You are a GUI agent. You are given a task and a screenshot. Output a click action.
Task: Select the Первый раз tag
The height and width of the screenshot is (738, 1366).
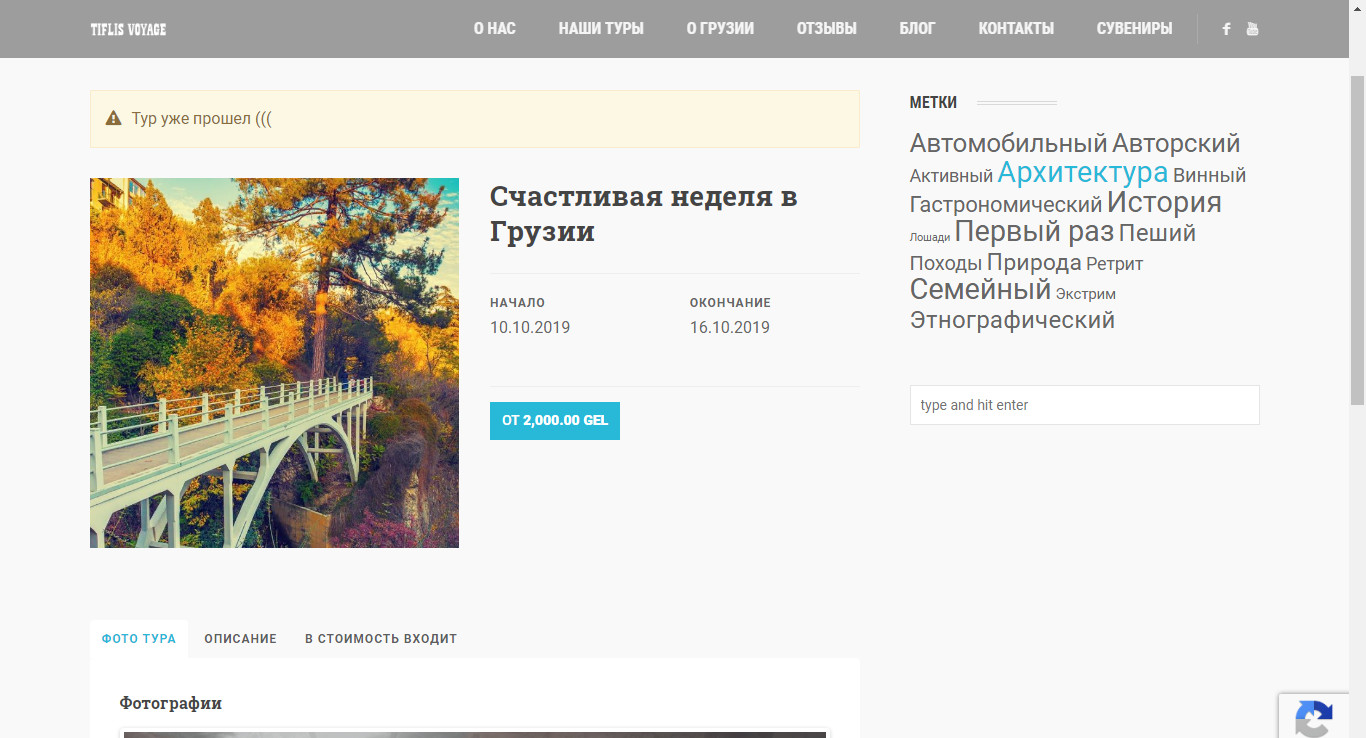tap(1034, 232)
